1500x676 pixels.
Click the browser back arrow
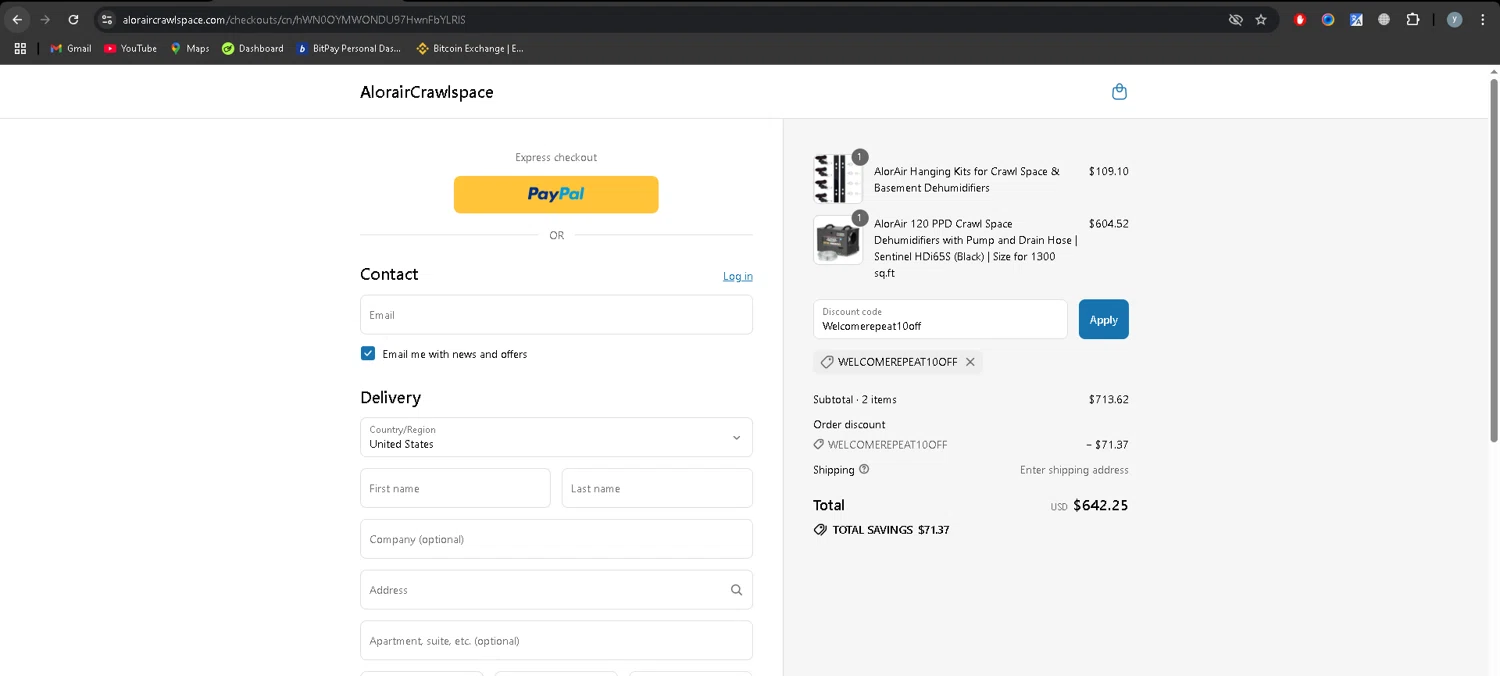17,19
